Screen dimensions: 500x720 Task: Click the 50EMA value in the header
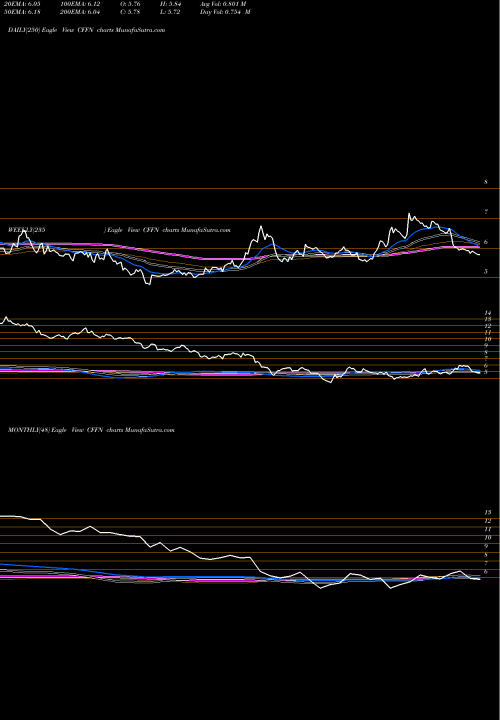(x=21, y=12)
